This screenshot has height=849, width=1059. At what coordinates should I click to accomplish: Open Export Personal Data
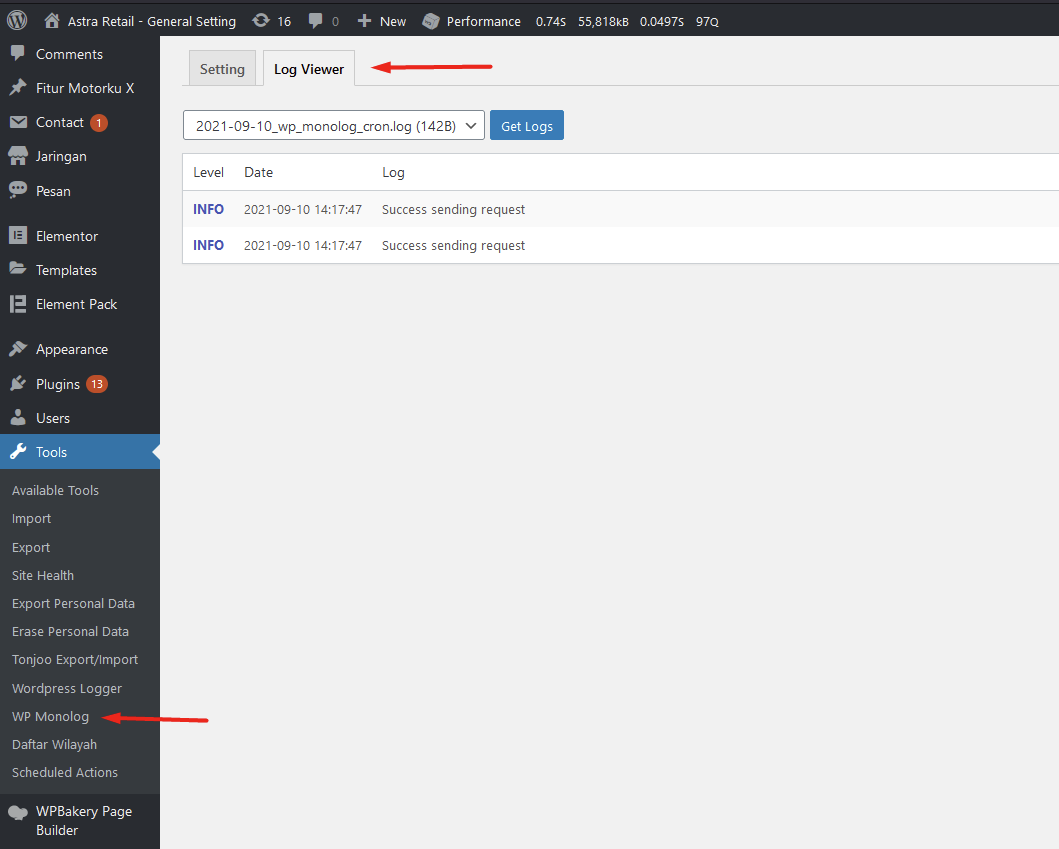click(x=73, y=604)
